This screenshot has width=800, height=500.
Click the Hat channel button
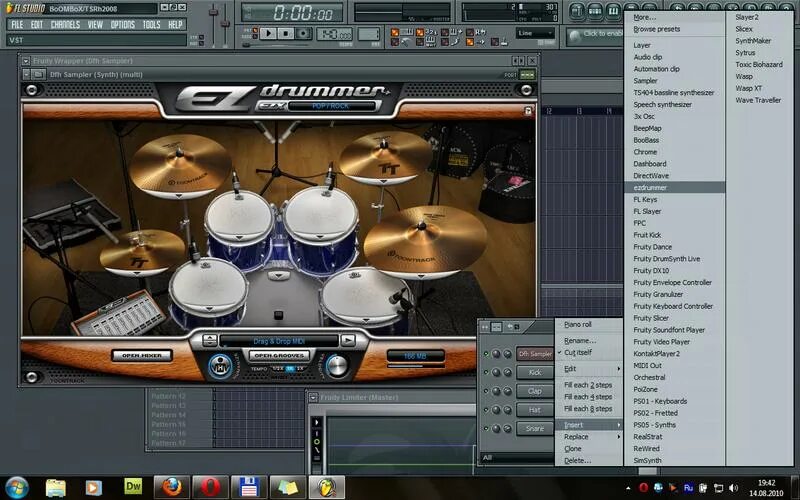(x=534, y=410)
